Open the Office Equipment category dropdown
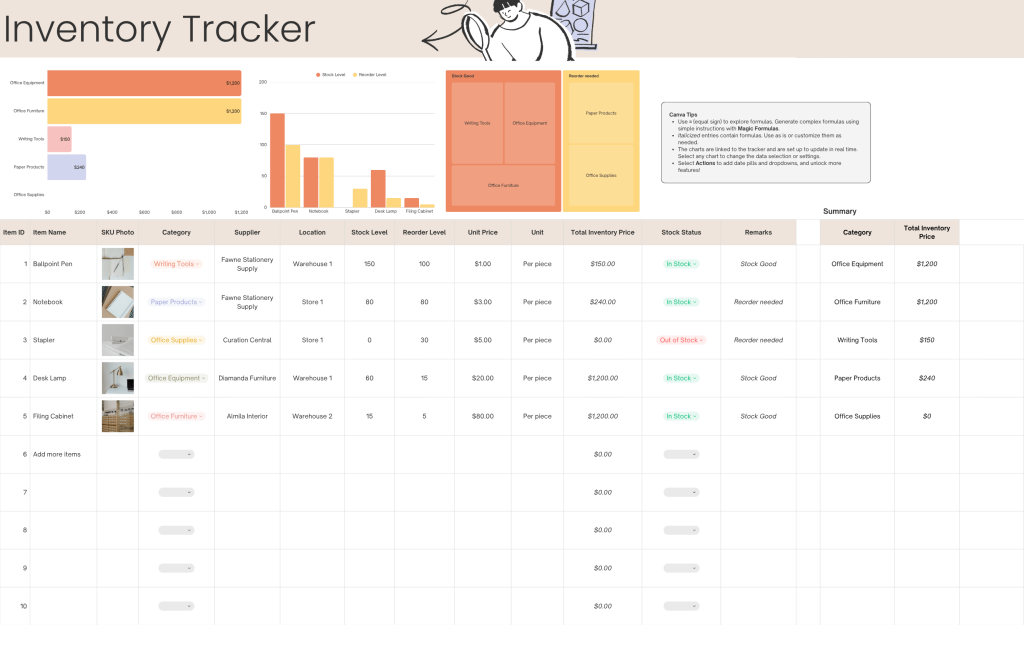Screen dimensions: 1024x663 pyautogui.click(x=176, y=378)
